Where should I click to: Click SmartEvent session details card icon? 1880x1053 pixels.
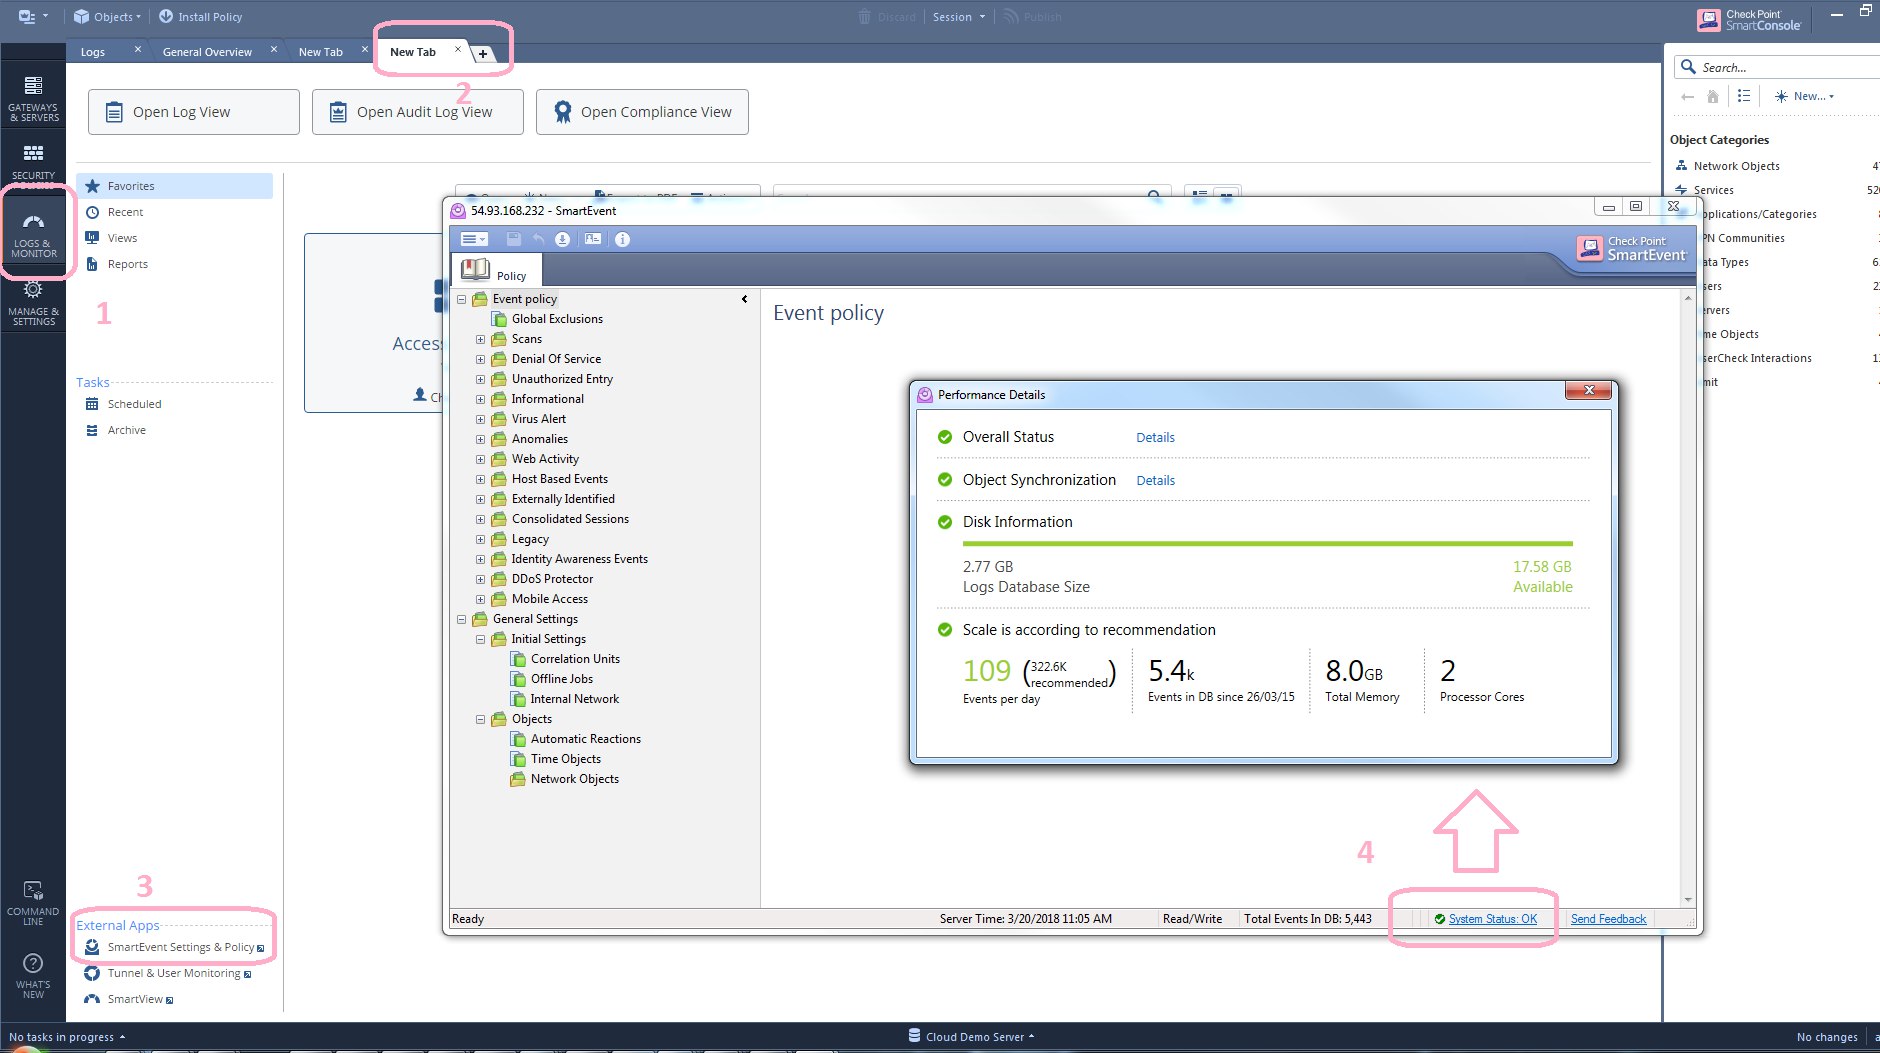click(x=593, y=239)
